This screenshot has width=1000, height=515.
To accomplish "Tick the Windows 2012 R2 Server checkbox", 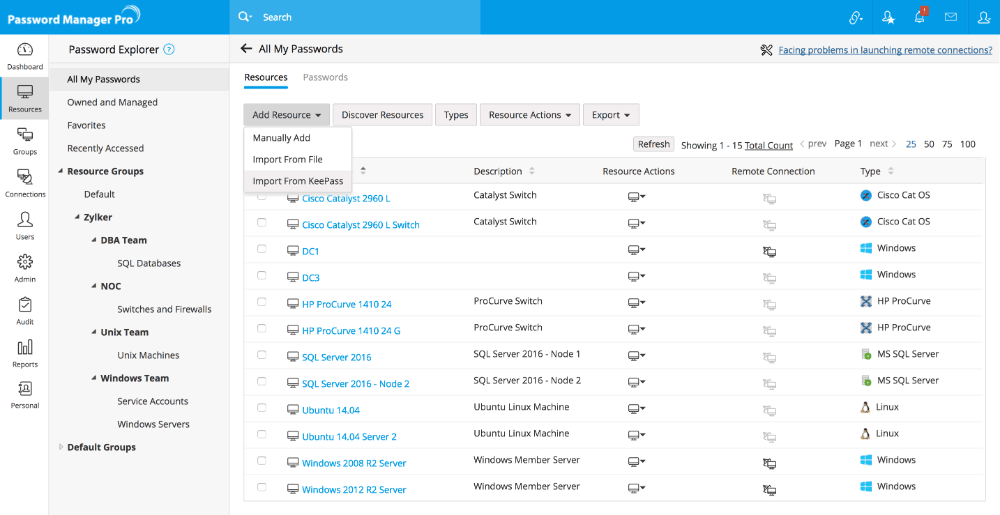I will pos(262,488).
